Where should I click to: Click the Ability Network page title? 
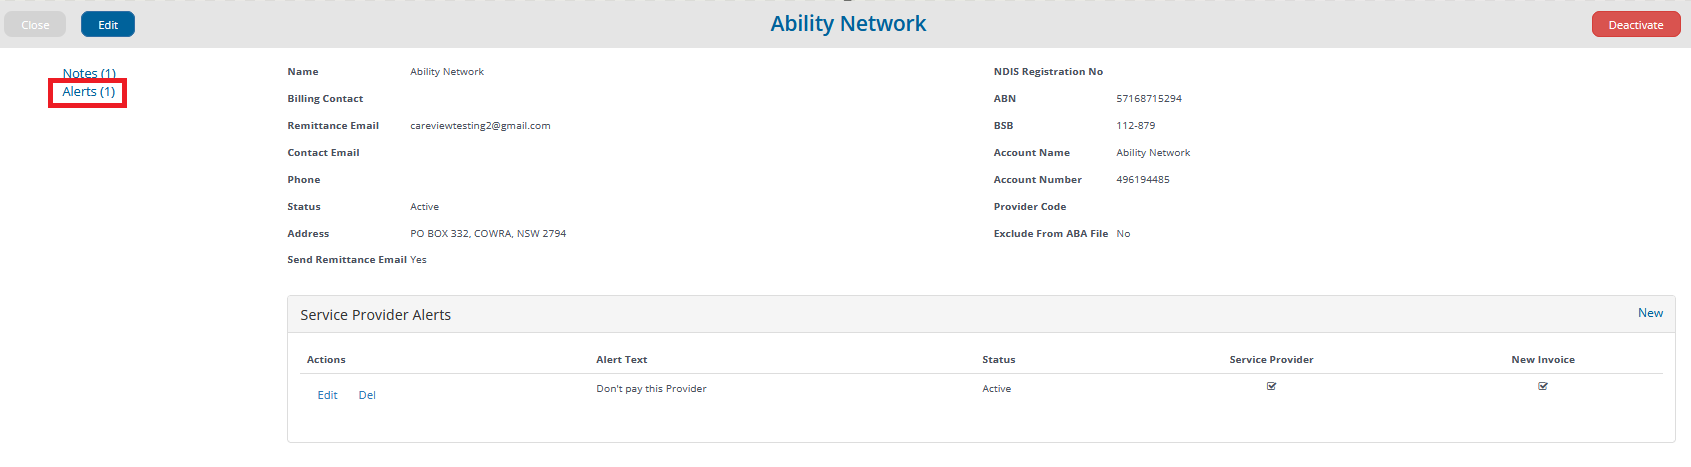(848, 23)
